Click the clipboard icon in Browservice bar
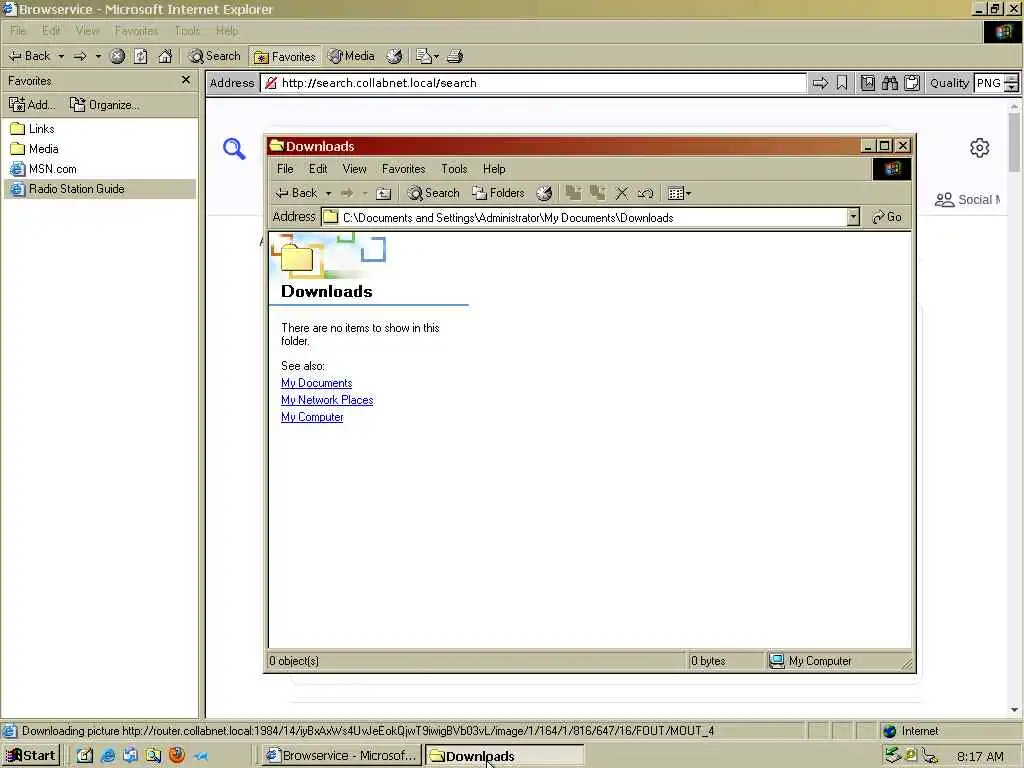 click(912, 83)
